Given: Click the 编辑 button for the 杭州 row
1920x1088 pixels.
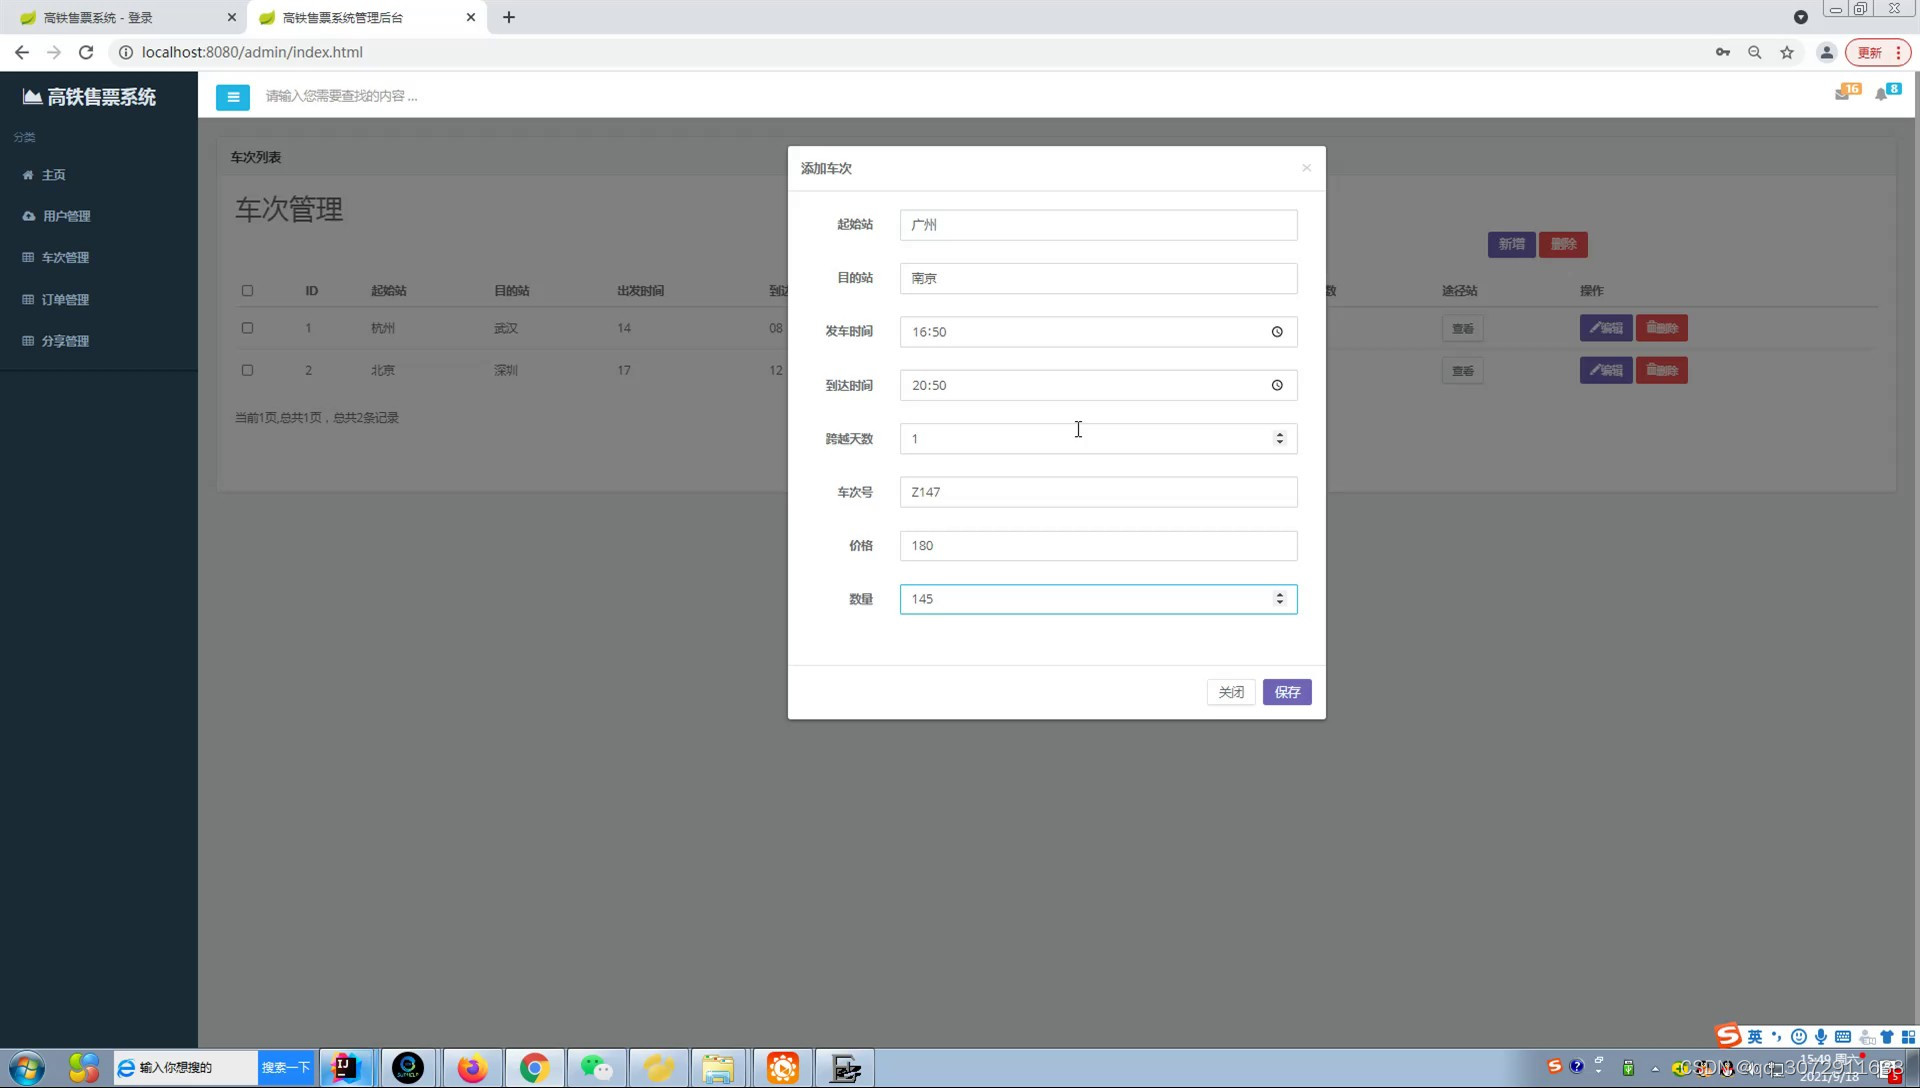Looking at the screenshot, I should [x=1606, y=328].
